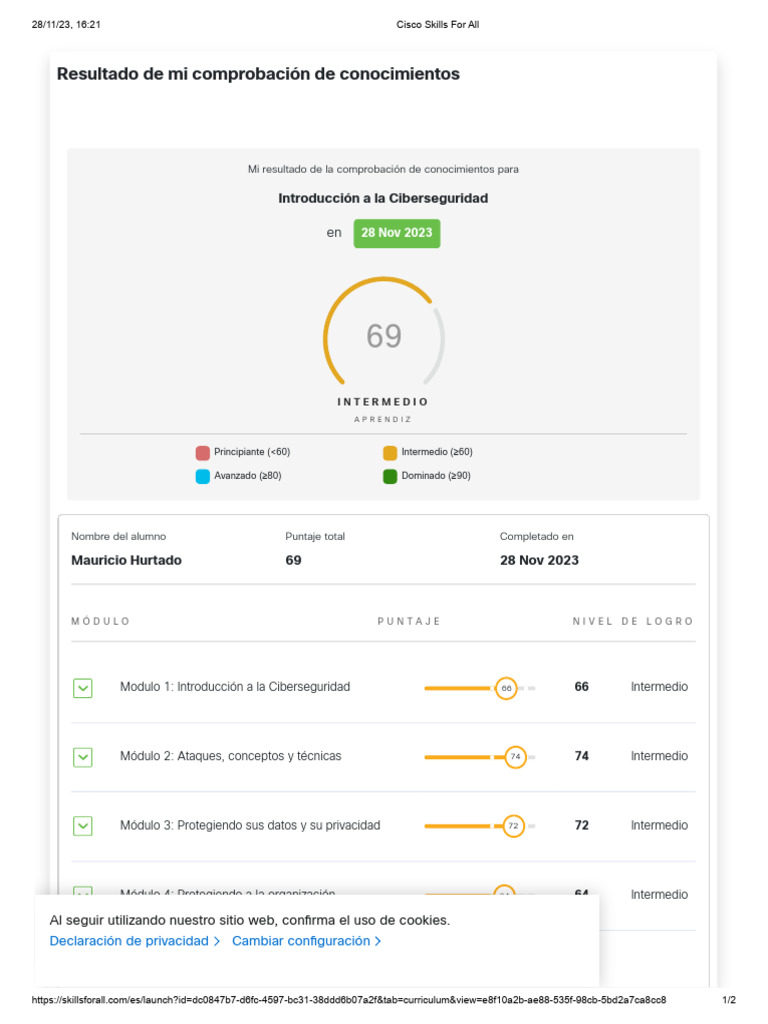This screenshot has height=1024, width=768.
Task: Expand Modulo 1 Introducción a la Ciberseguridad row
Action: click(82, 688)
